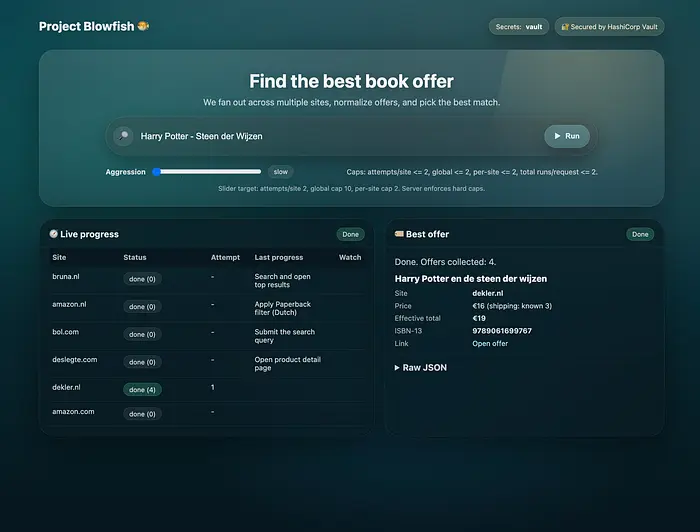Image resolution: width=700 pixels, height=532 pixels.
Task: Click 'done (0)' status for bol.com
Action: click(x=142, y=334)
